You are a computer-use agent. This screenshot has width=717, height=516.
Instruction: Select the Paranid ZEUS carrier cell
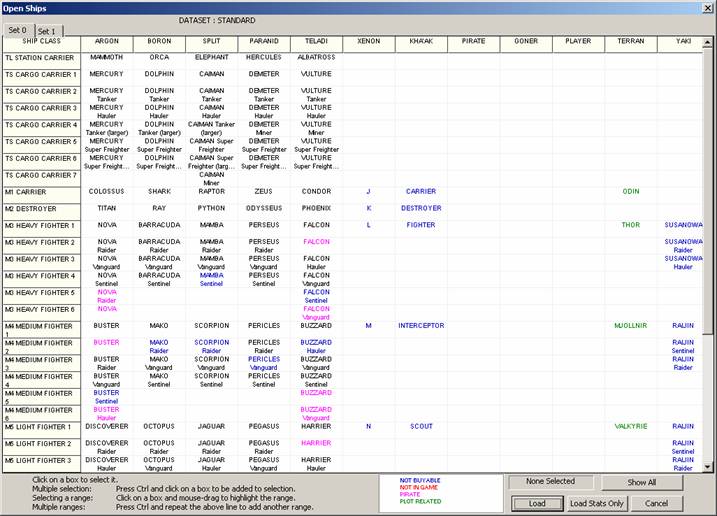264,191
